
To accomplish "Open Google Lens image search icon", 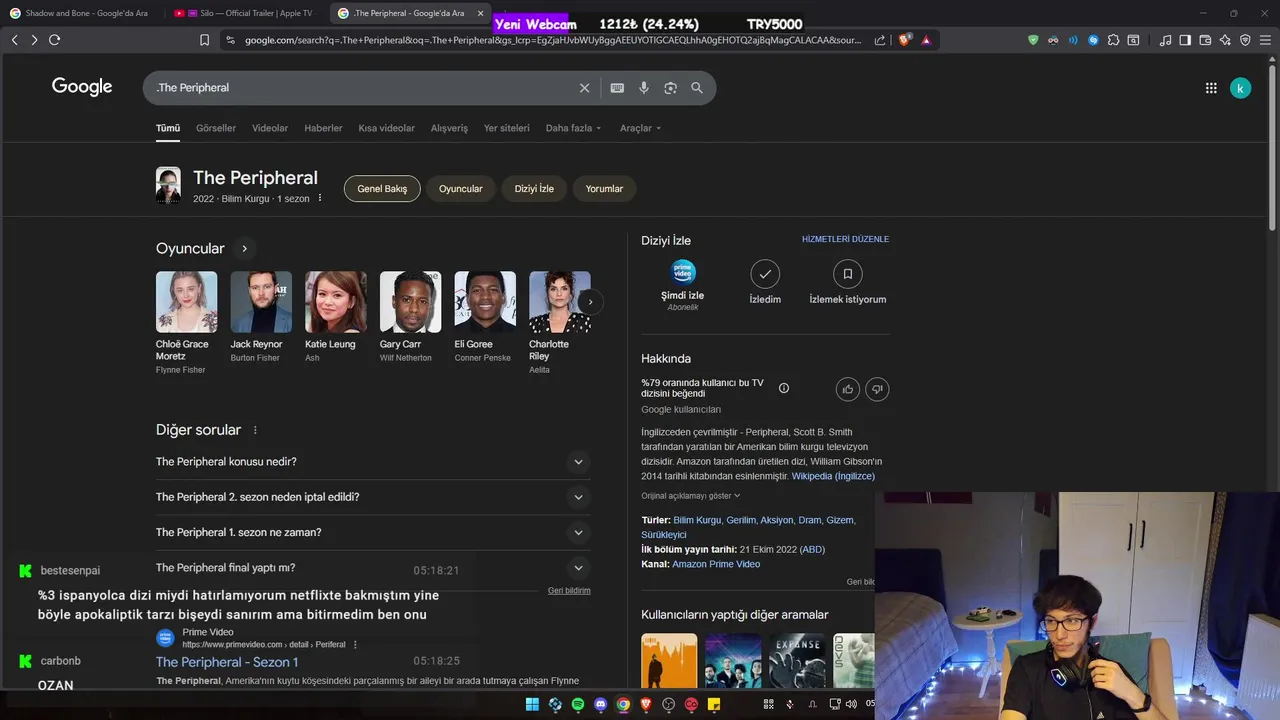I will 670,88.
